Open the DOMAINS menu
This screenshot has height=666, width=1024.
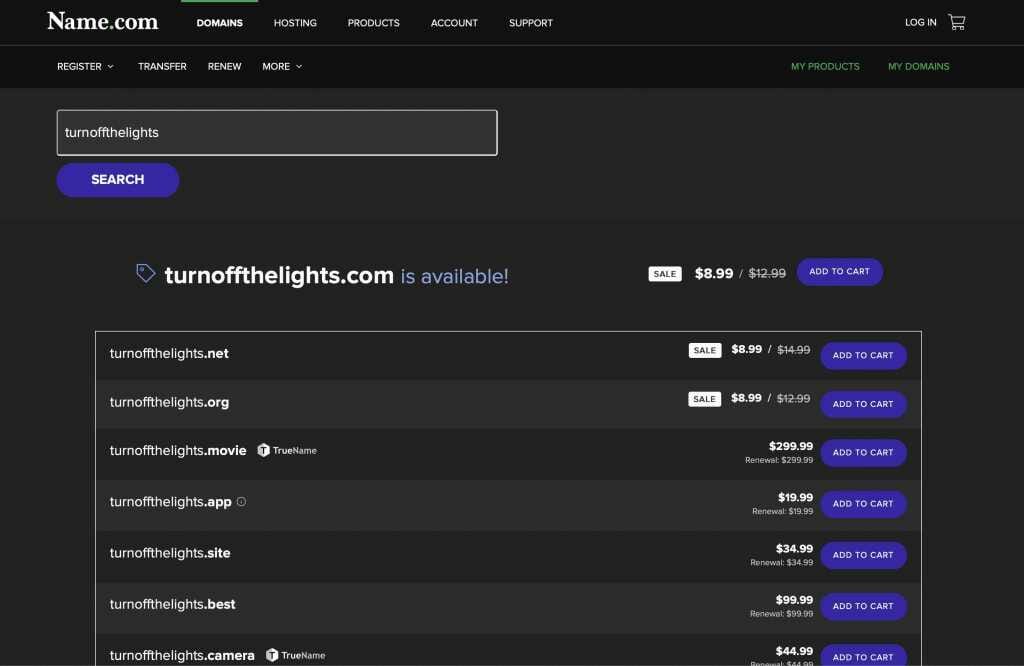pos(219,23)
